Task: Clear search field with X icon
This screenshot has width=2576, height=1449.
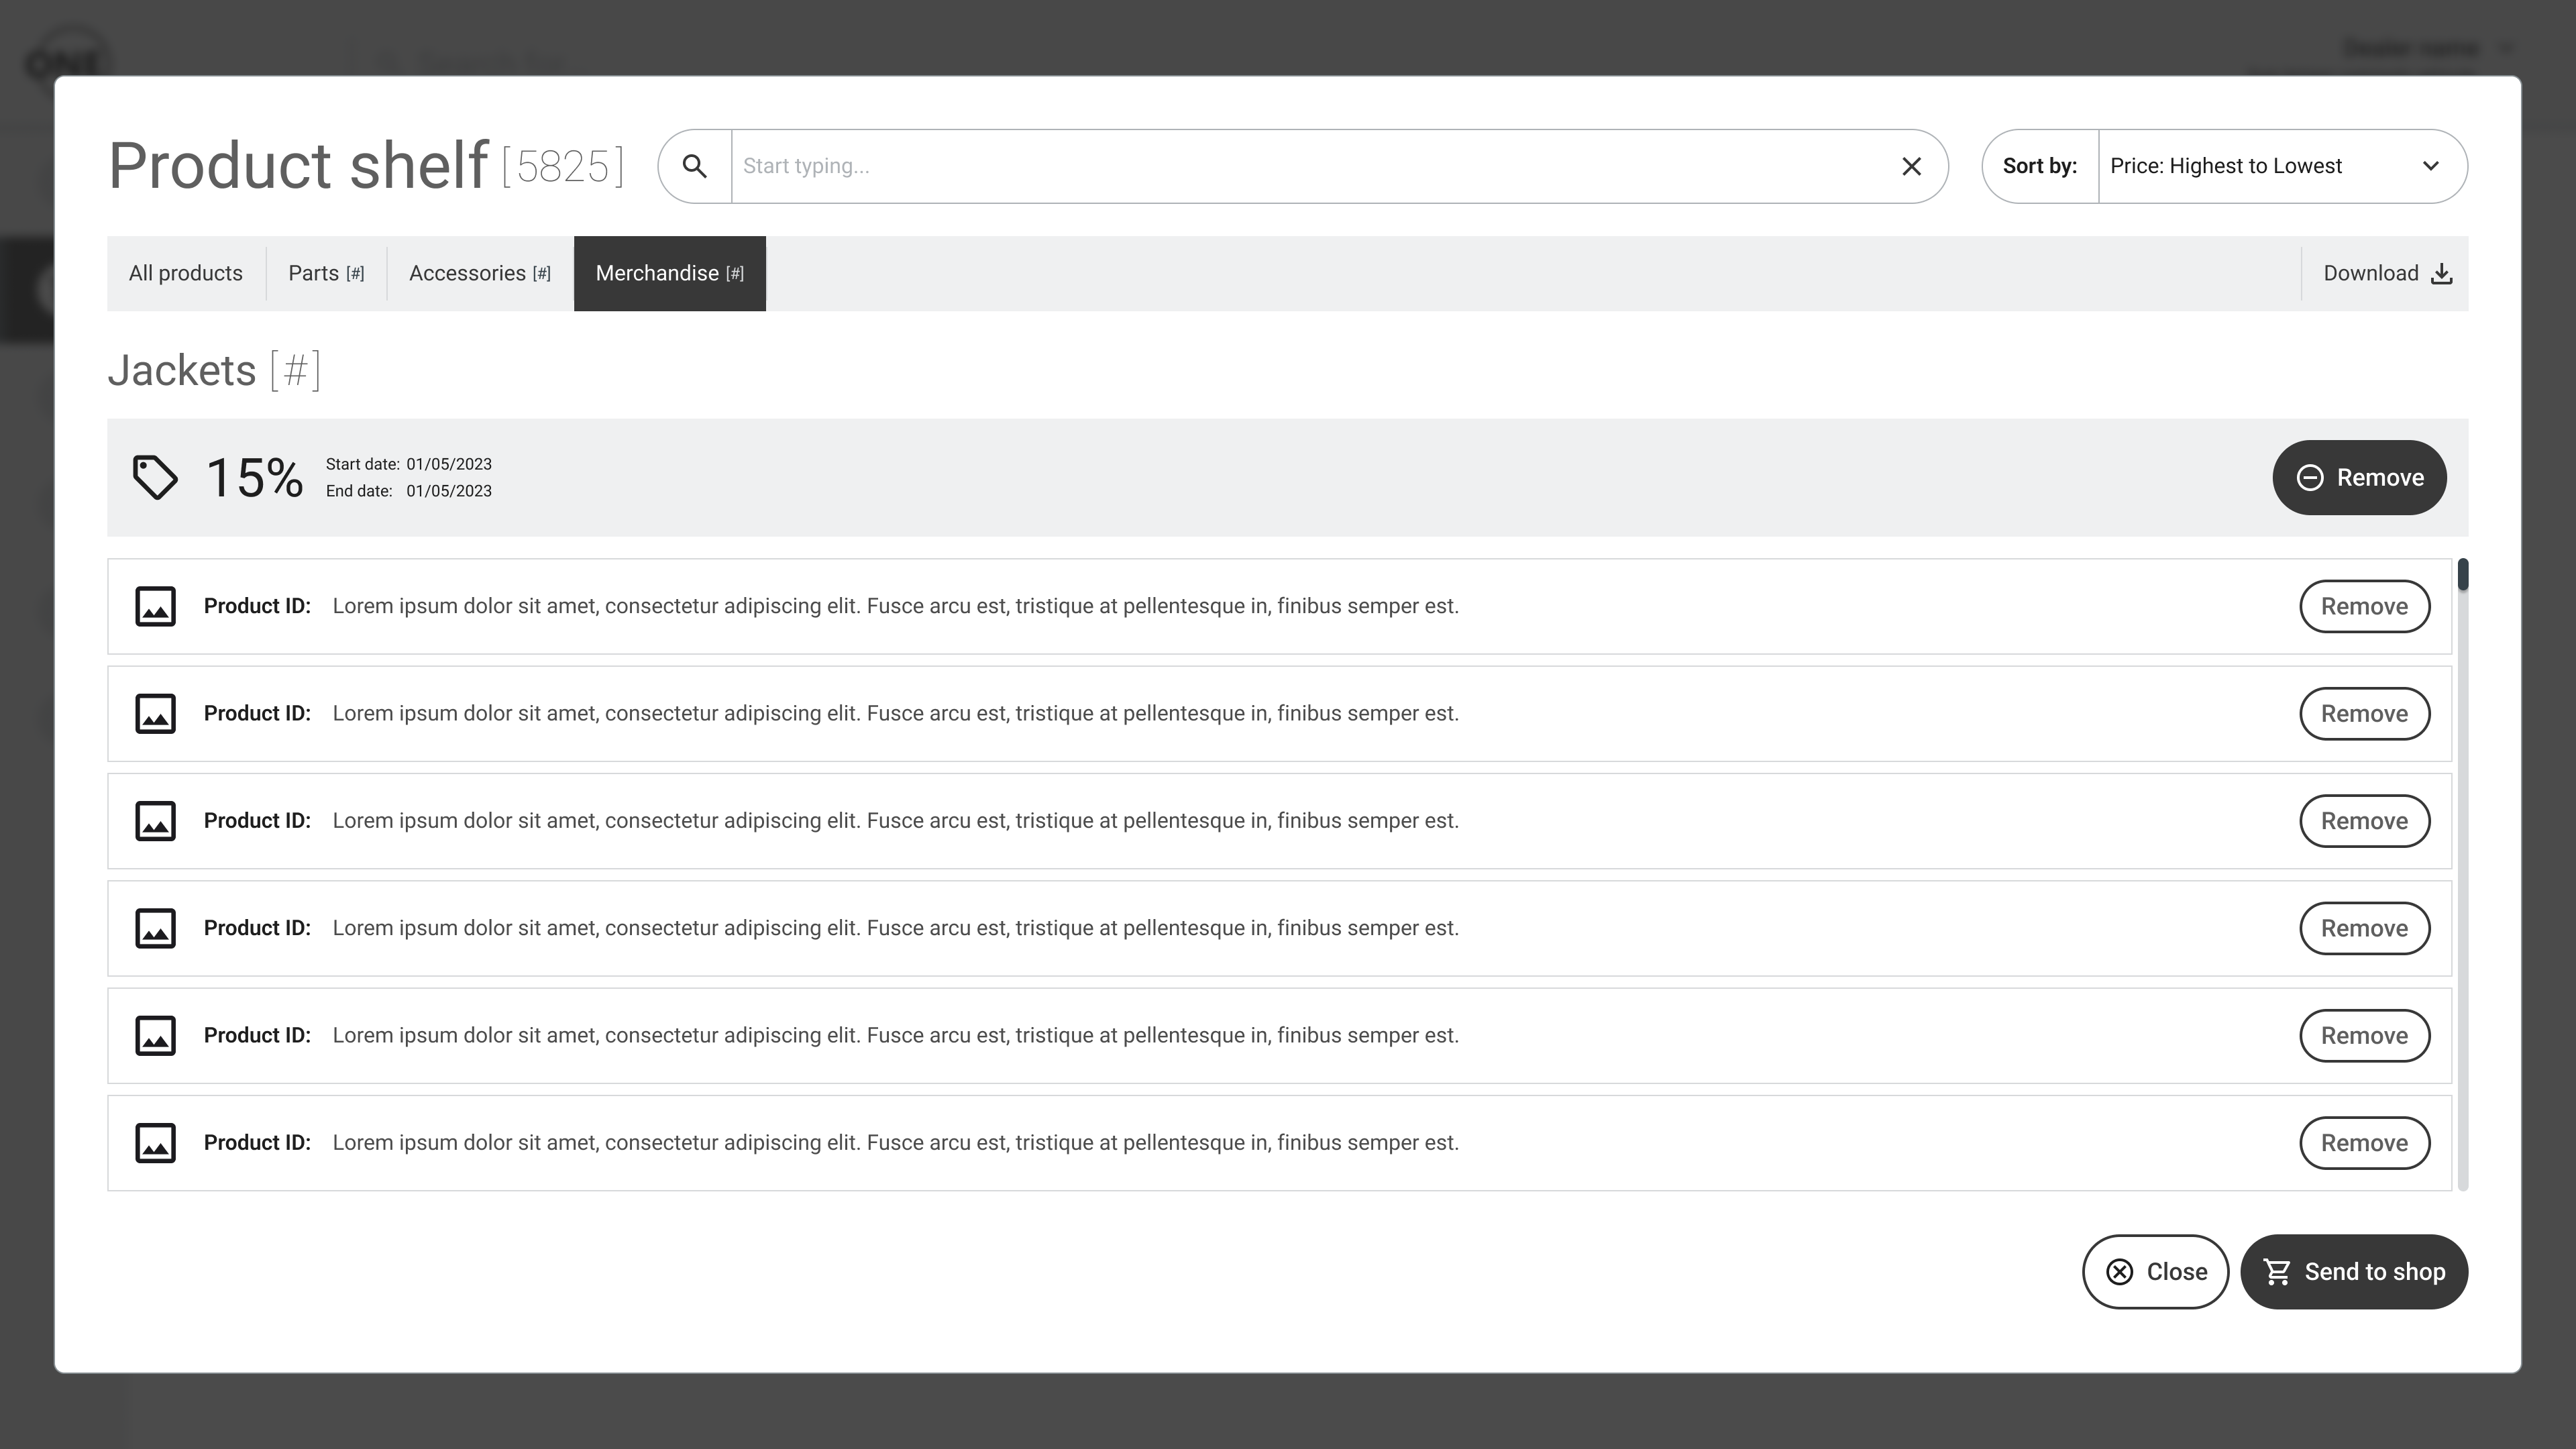Action: click(1911, 166)
